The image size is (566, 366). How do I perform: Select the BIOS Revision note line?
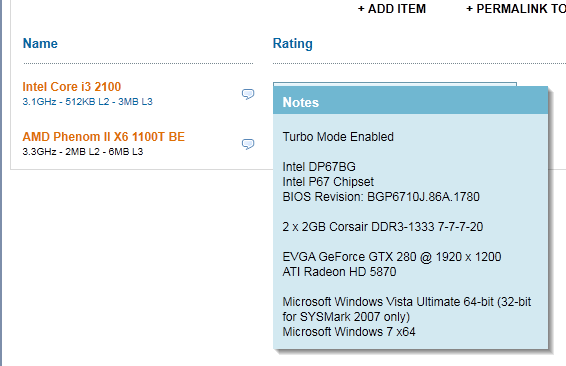(381, 197)
